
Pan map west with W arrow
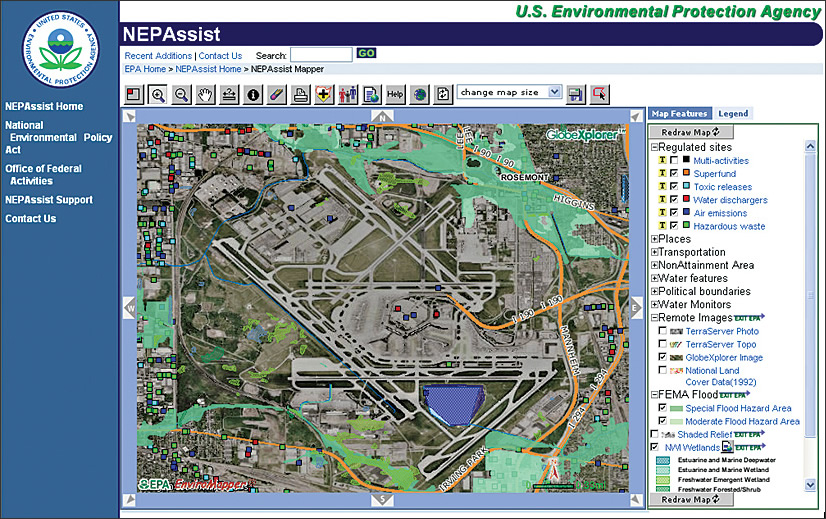pyautogui.click(x=130, y=308)
